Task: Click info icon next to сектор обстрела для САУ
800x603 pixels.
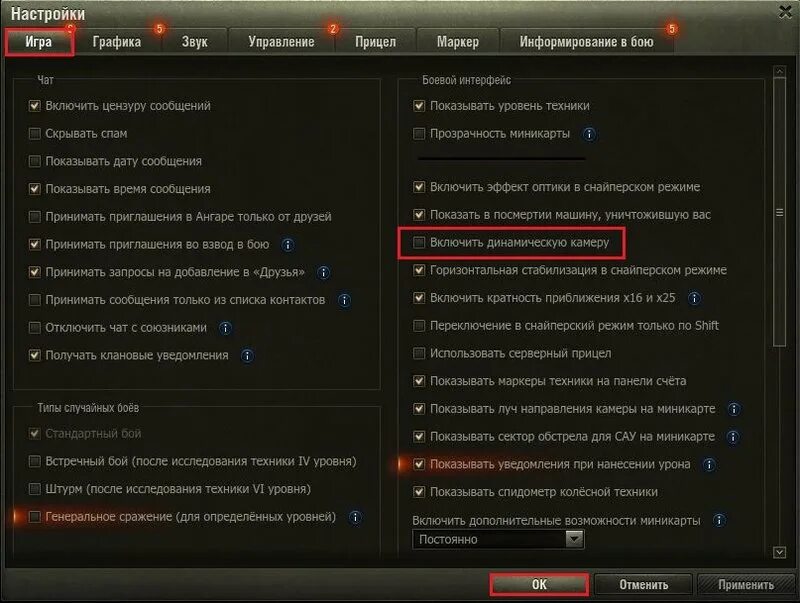Action: [x=733, y=437]
